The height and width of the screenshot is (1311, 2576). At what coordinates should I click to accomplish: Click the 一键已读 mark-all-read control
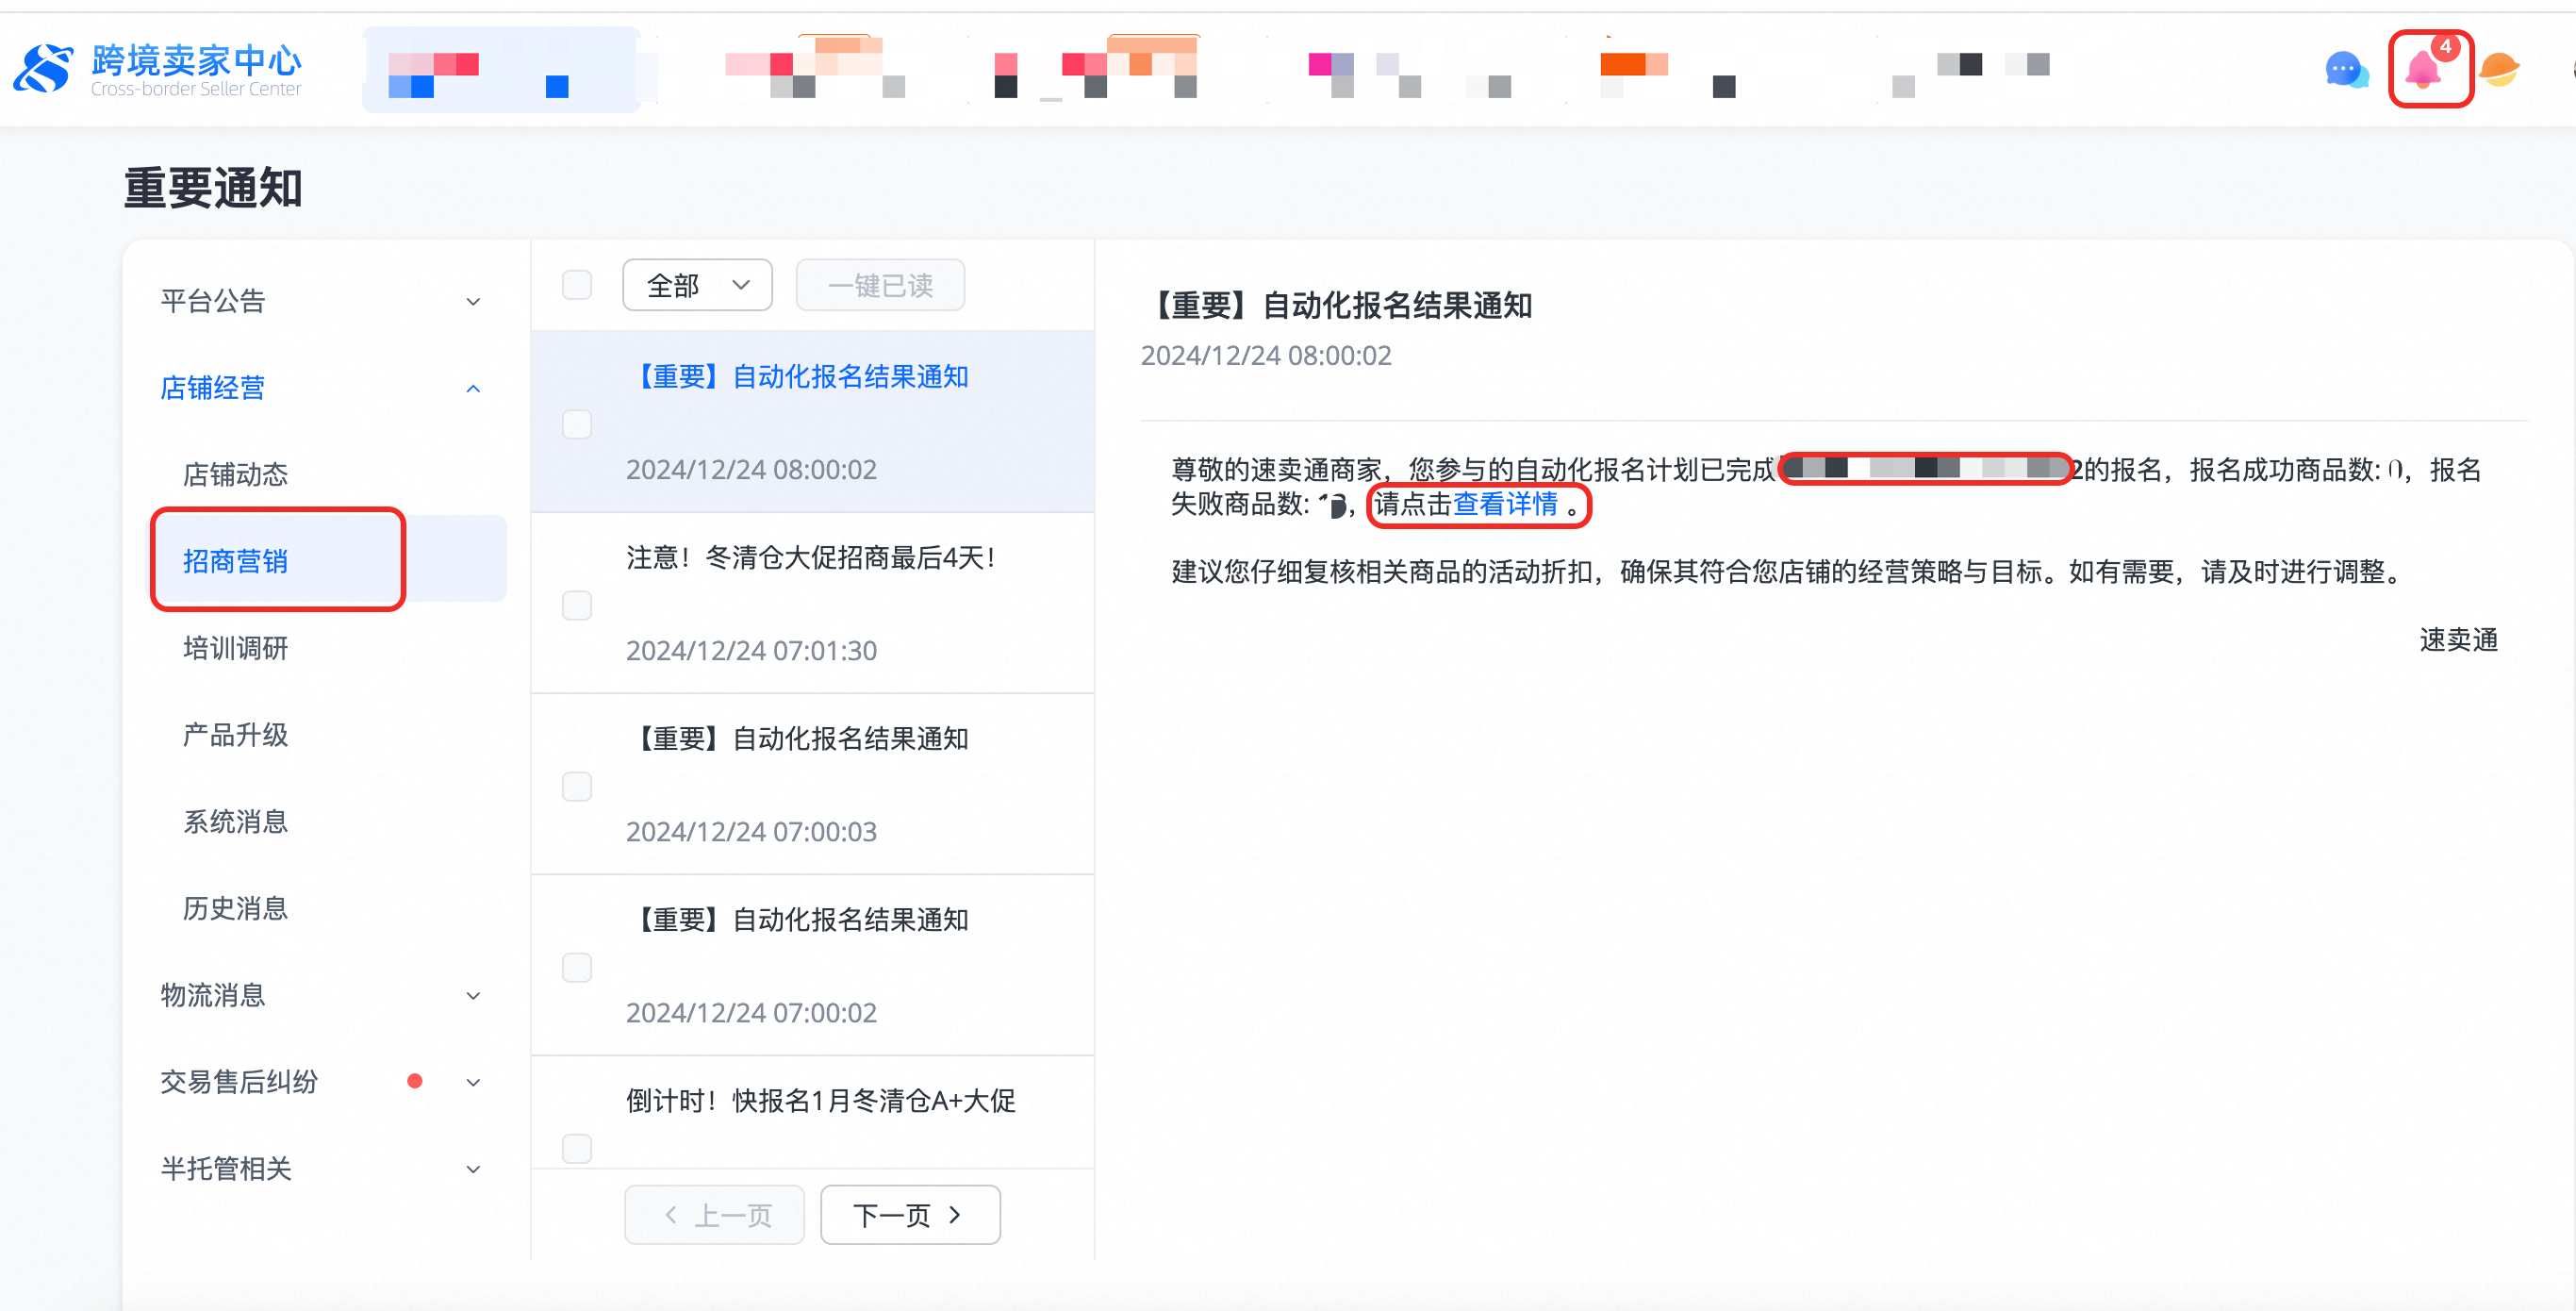[x=879, y=284]
